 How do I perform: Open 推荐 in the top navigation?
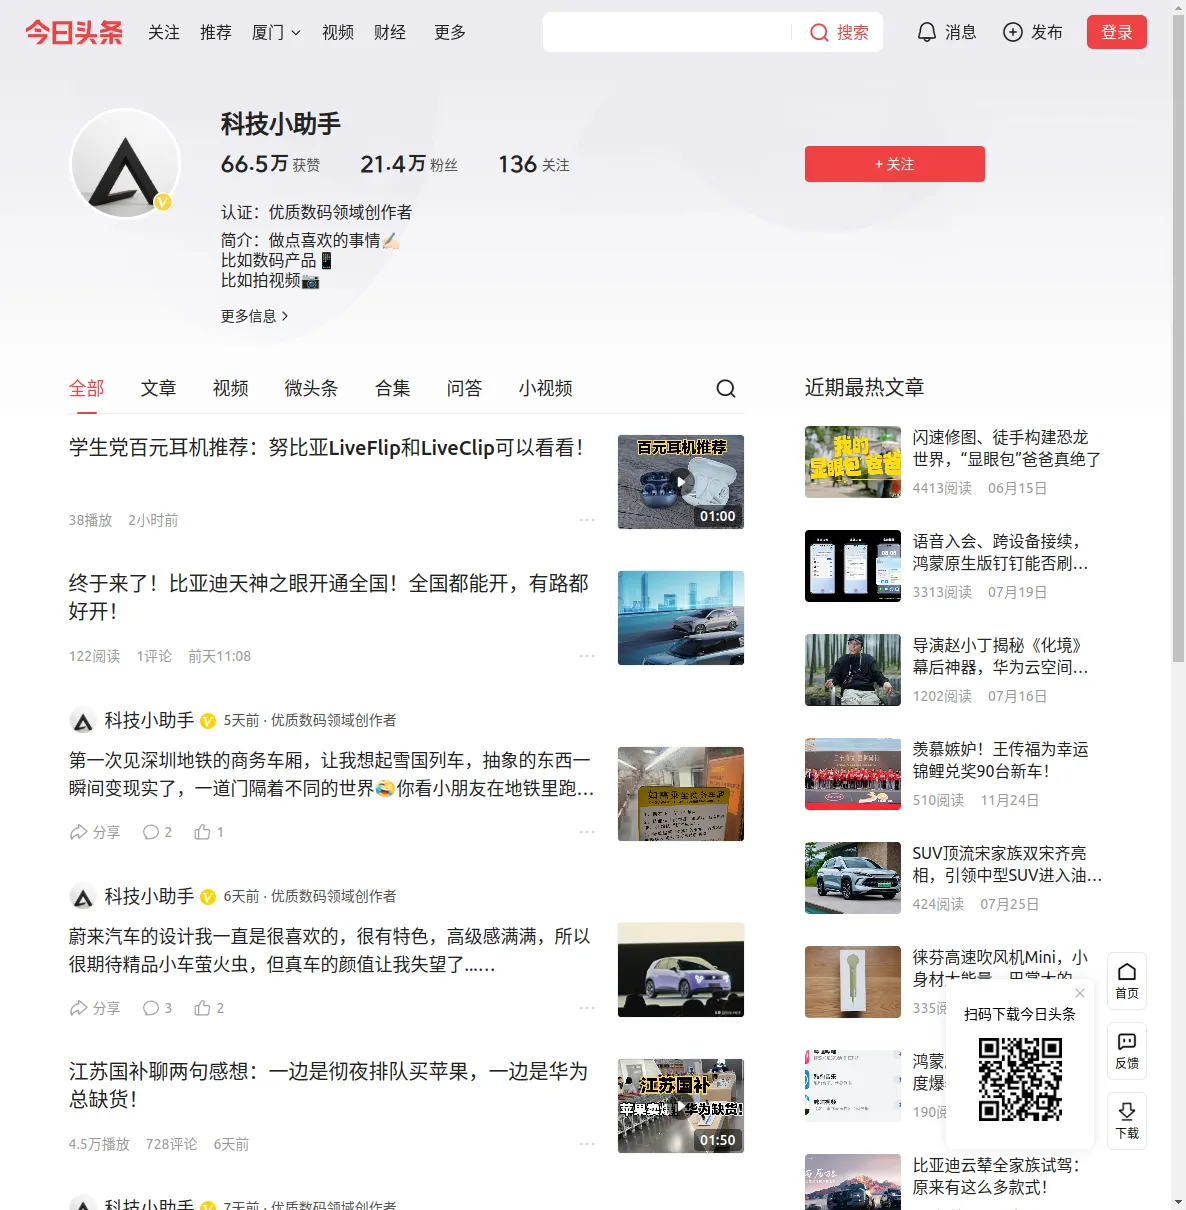point(216,32)
